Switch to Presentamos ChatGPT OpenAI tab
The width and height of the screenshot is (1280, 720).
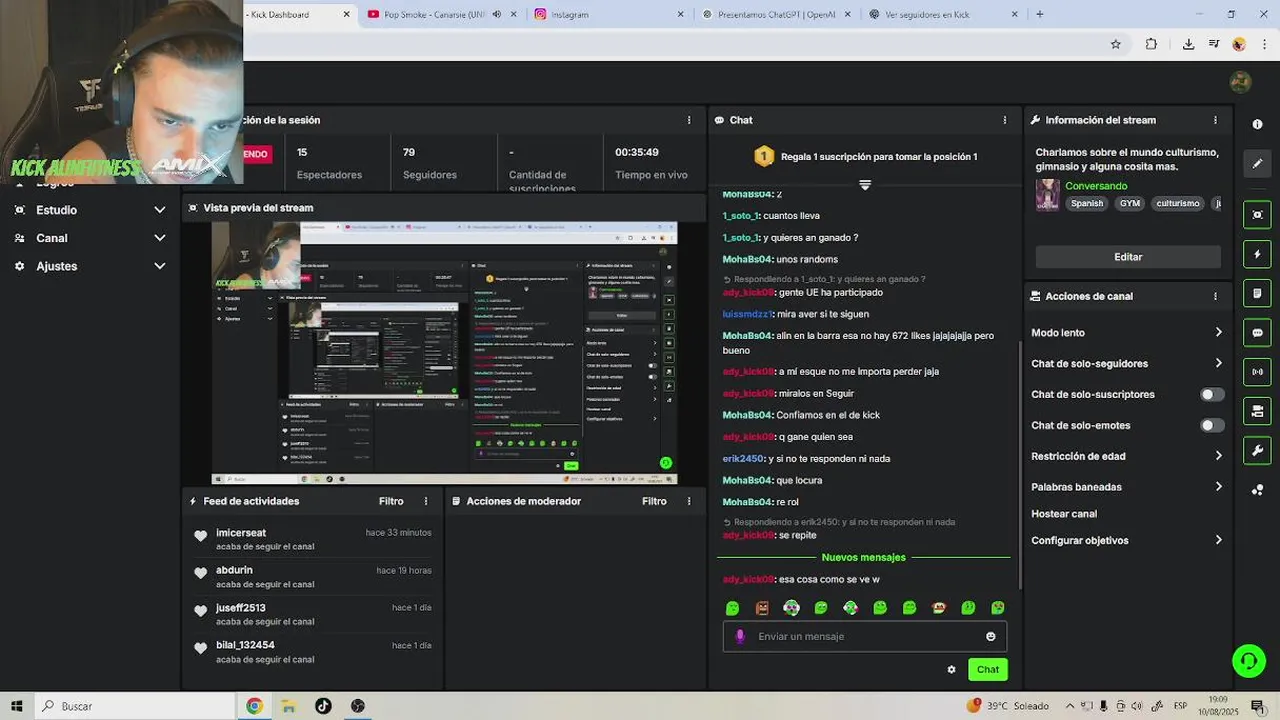tap(776, 14)
